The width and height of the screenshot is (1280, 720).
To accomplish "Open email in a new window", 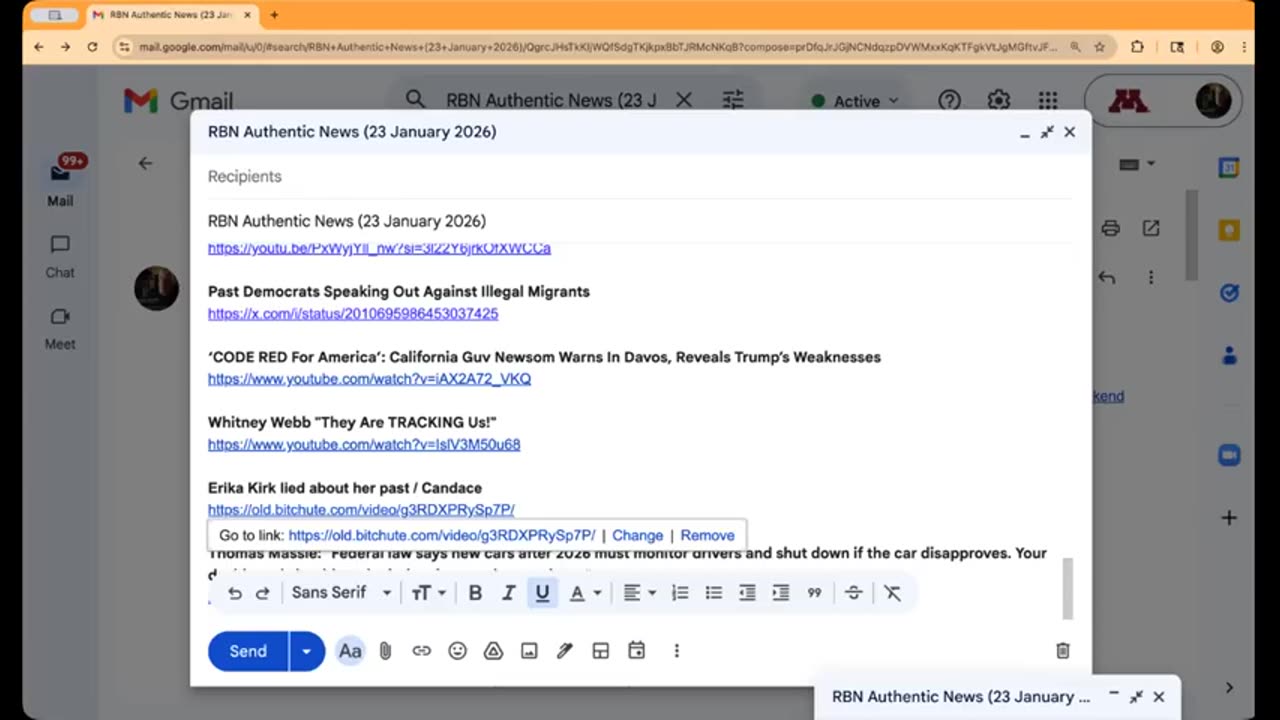I will click(1151, 228).
